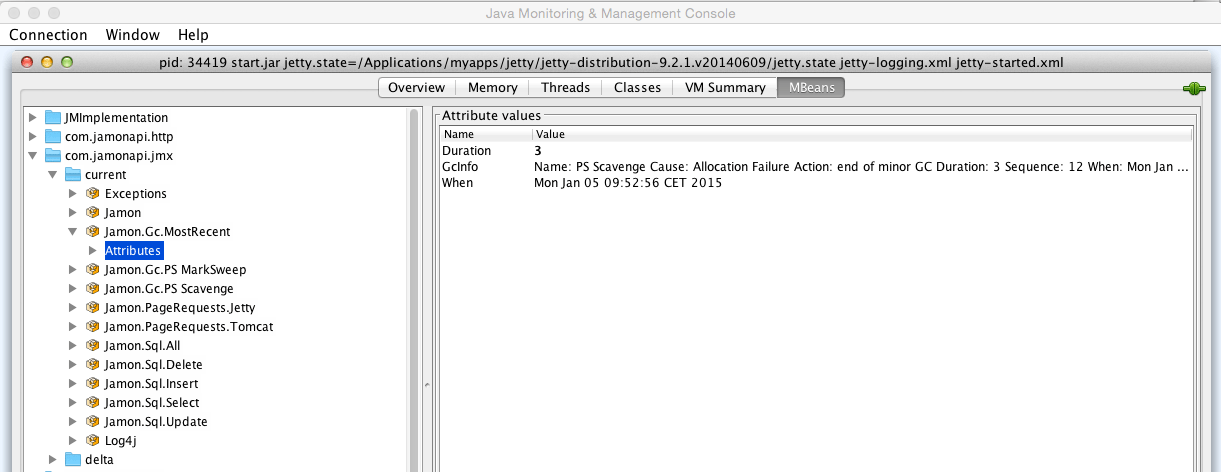Image resolution: width=1221 pixels, height=472 pixels.
Task: Select the Jamon.Sql.Update tree item
Action: tap(156, 422)
